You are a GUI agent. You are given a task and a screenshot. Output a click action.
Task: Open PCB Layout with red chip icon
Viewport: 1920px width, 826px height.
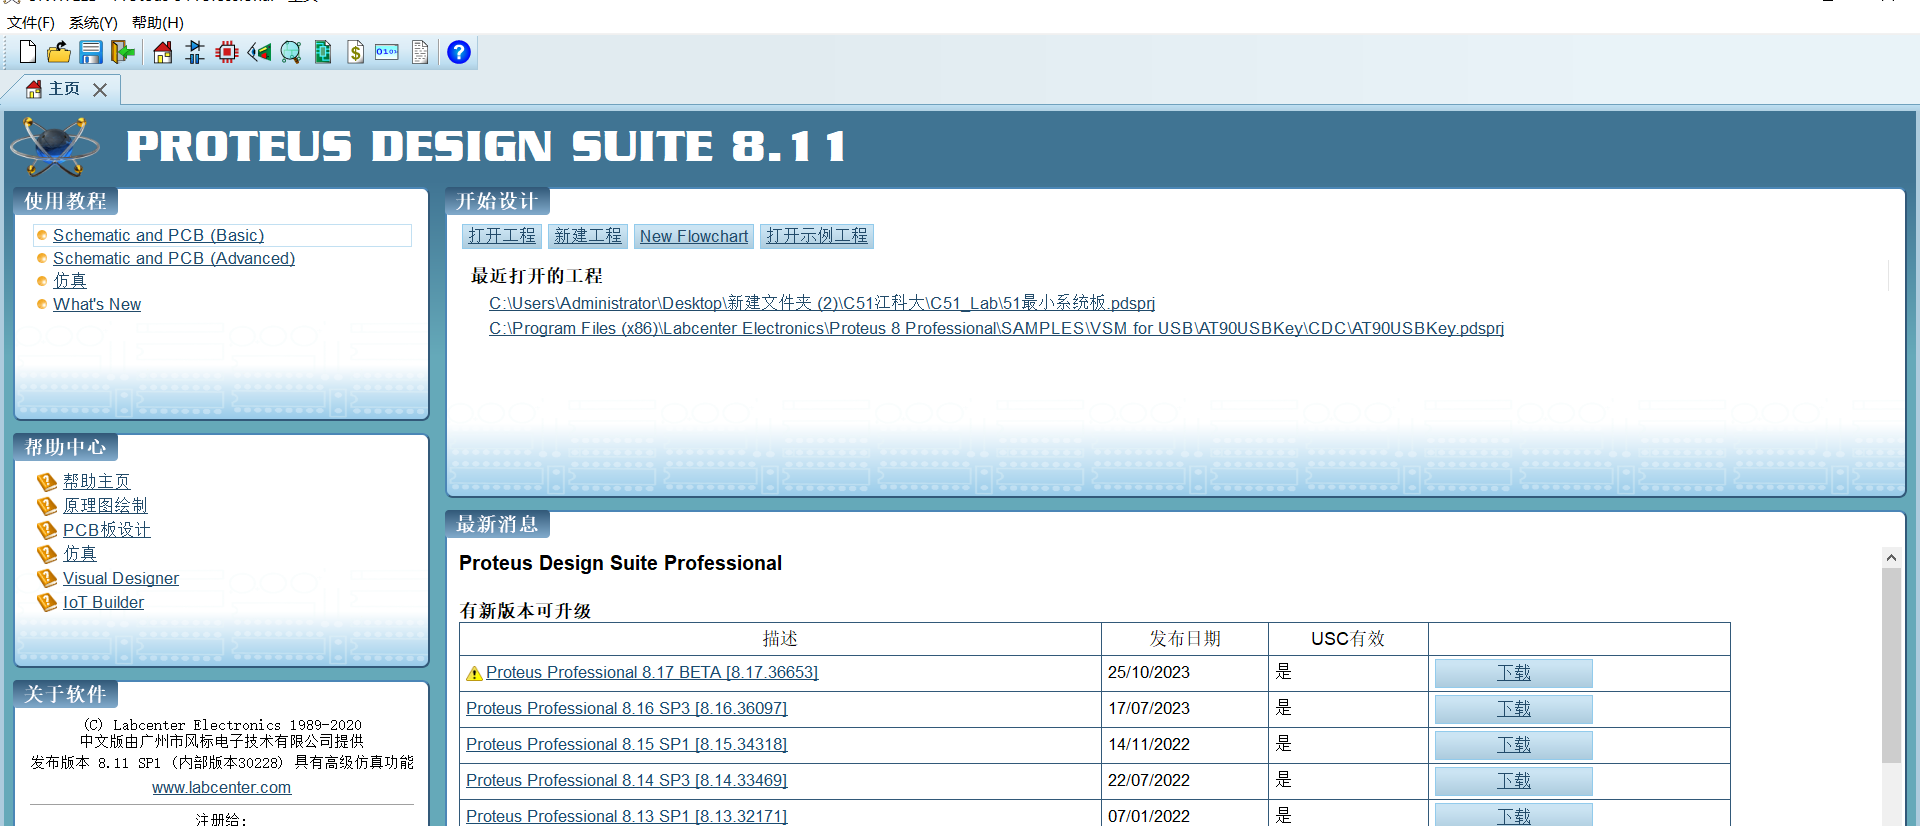point(227,52)
